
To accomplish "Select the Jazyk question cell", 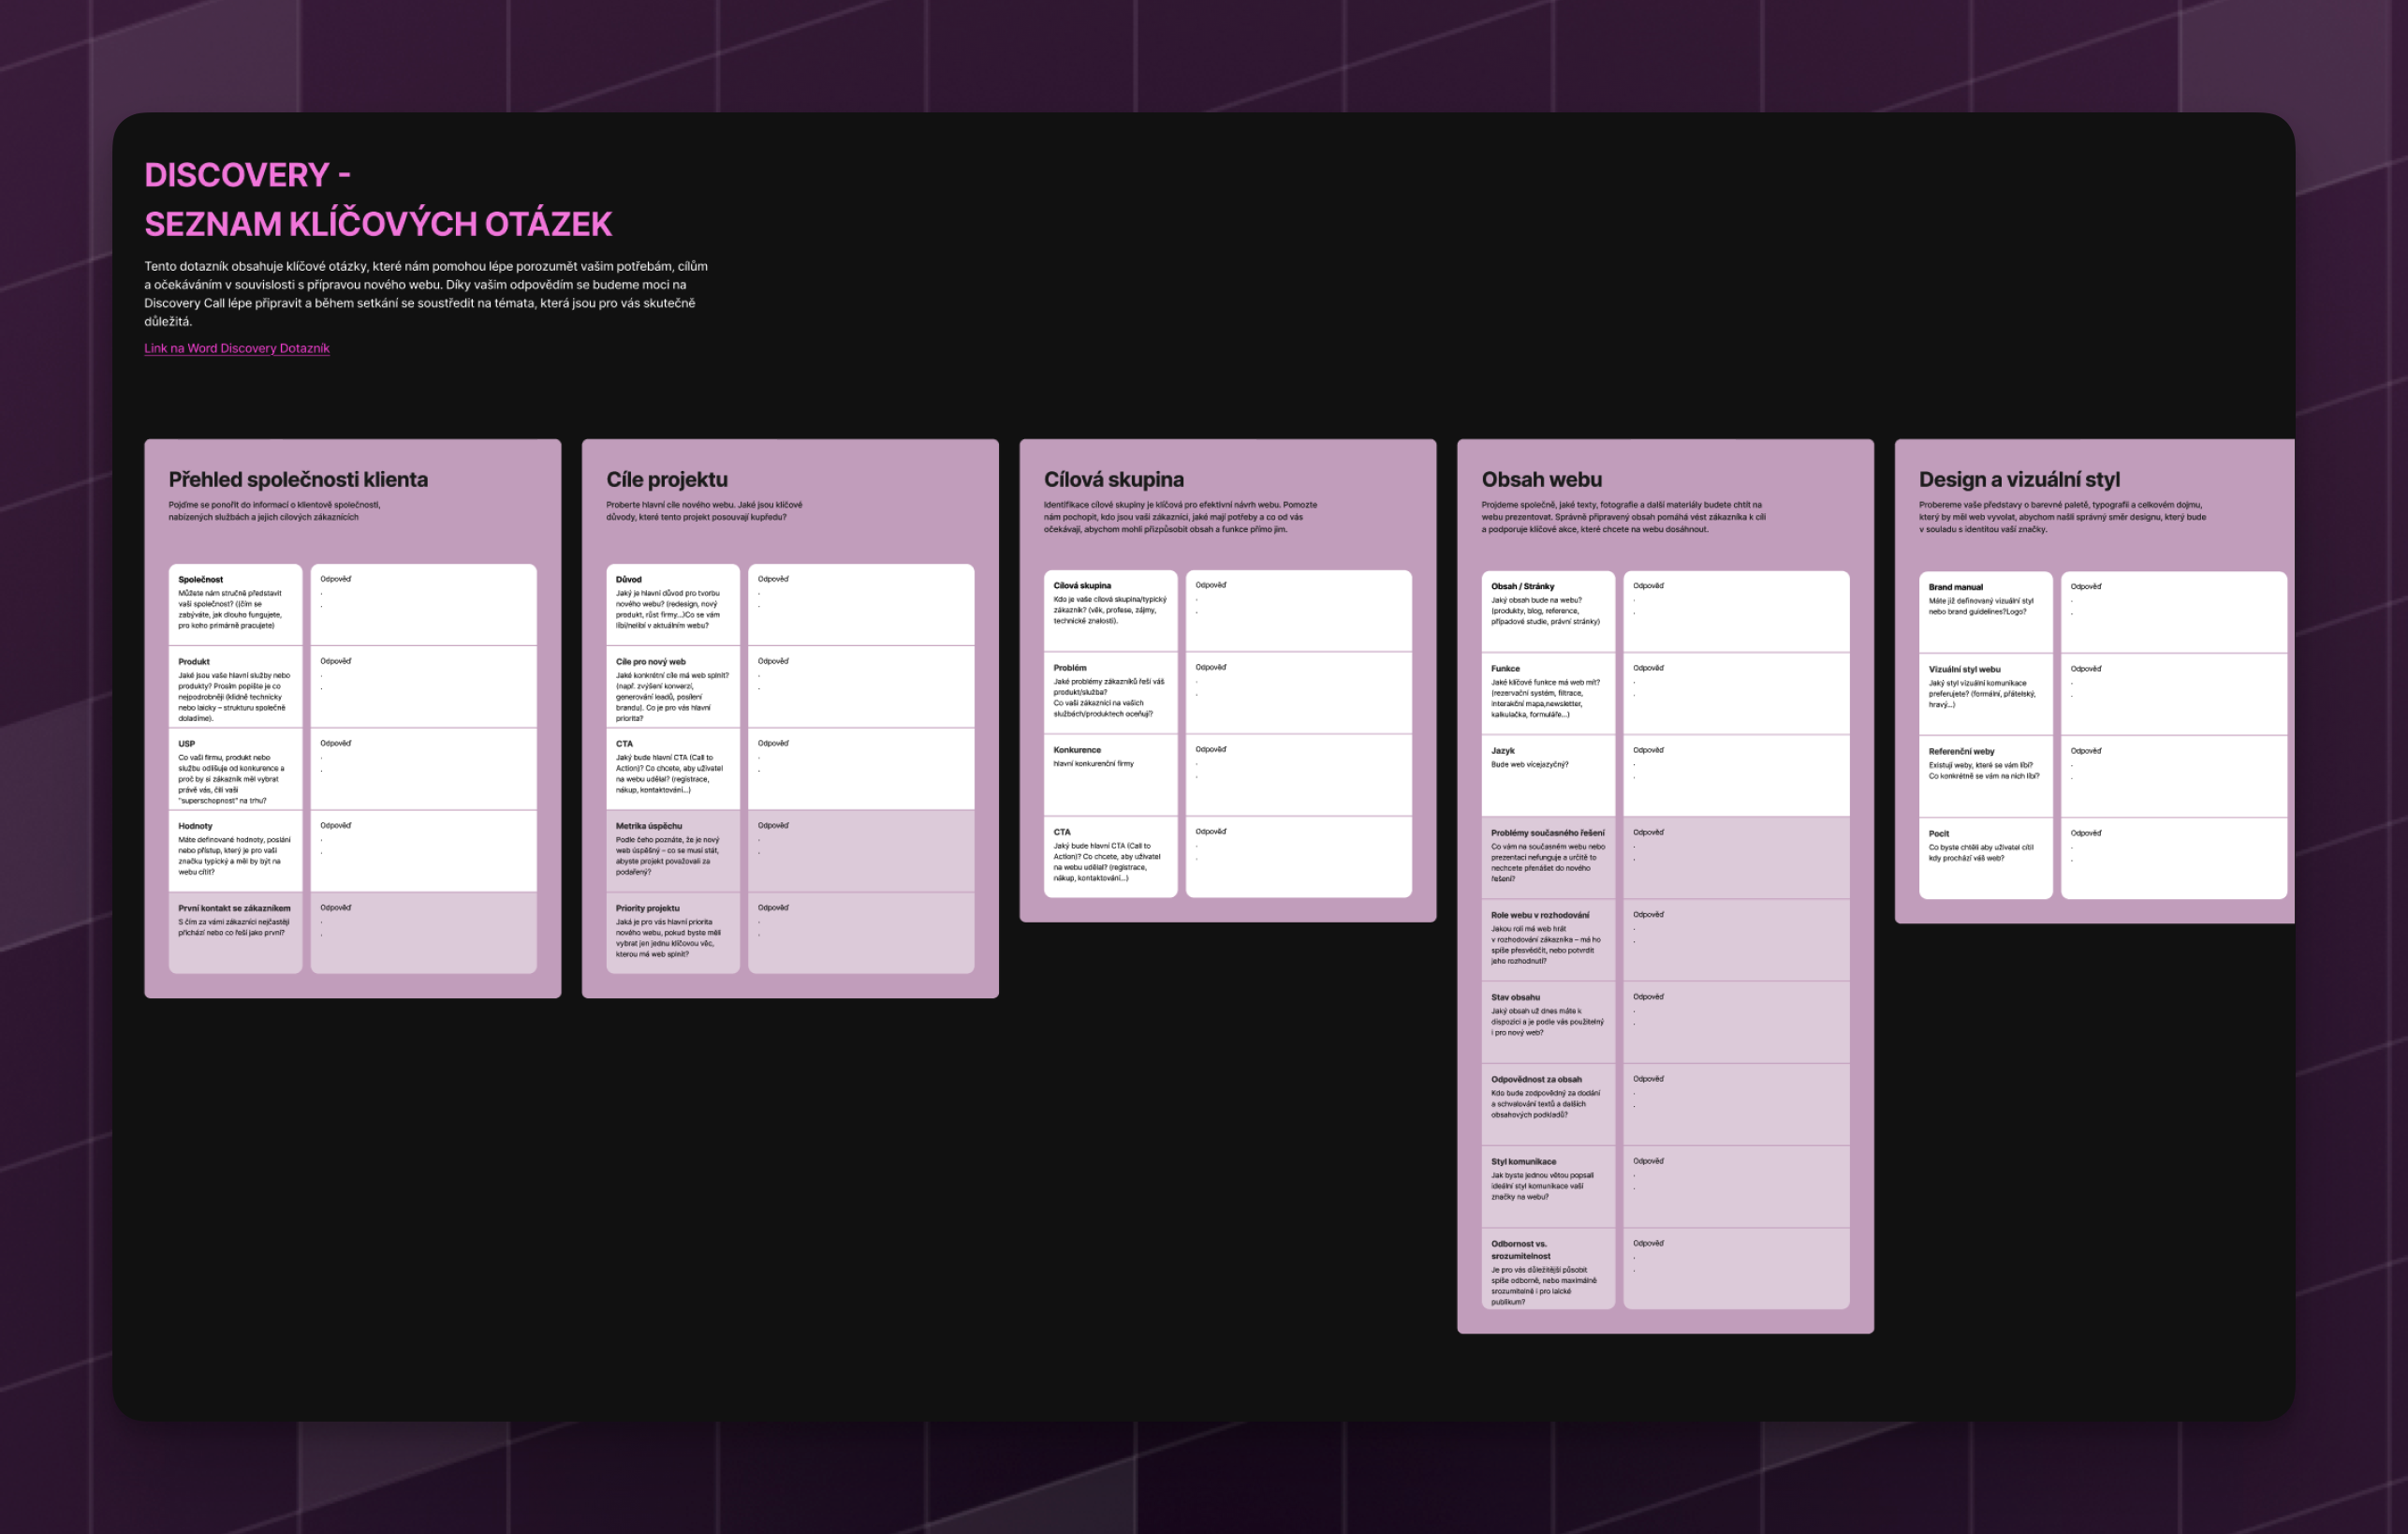I will pyautogui.click(x=1548, y=776).
